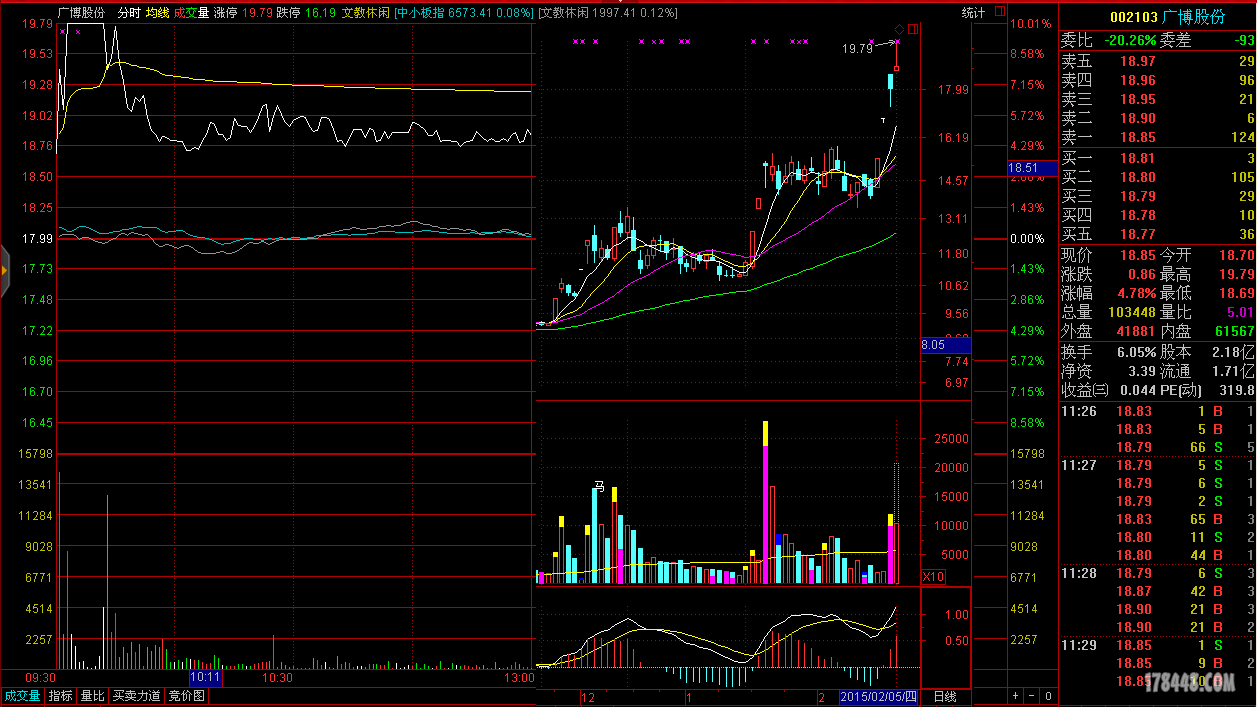
Task: Select the 卖二 18.90 order row
Action: pyautogui.click(x=1158, y=119)
